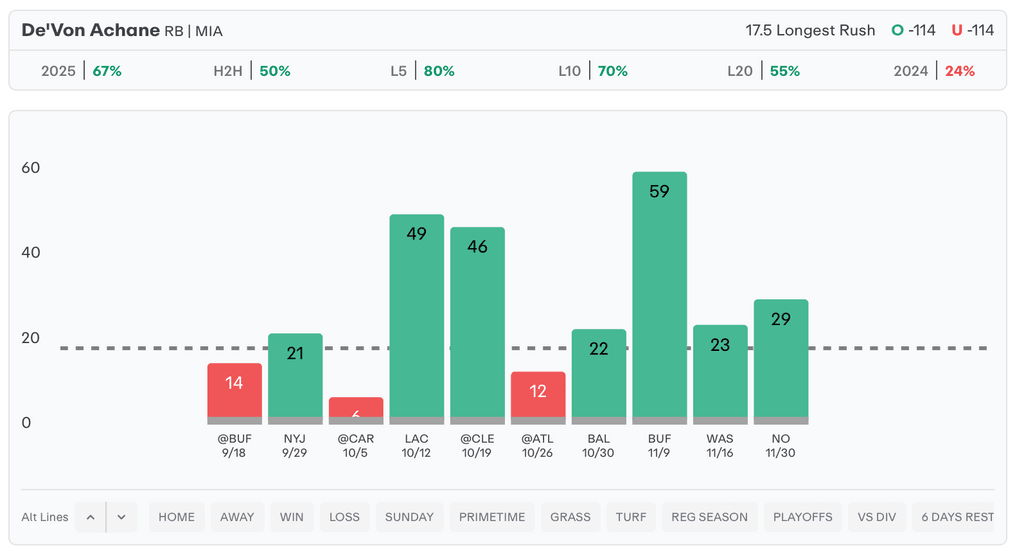Viewport: 1024px width, 559px height.
Task: Filter by GRASS surface
Action: coord(570,517)
